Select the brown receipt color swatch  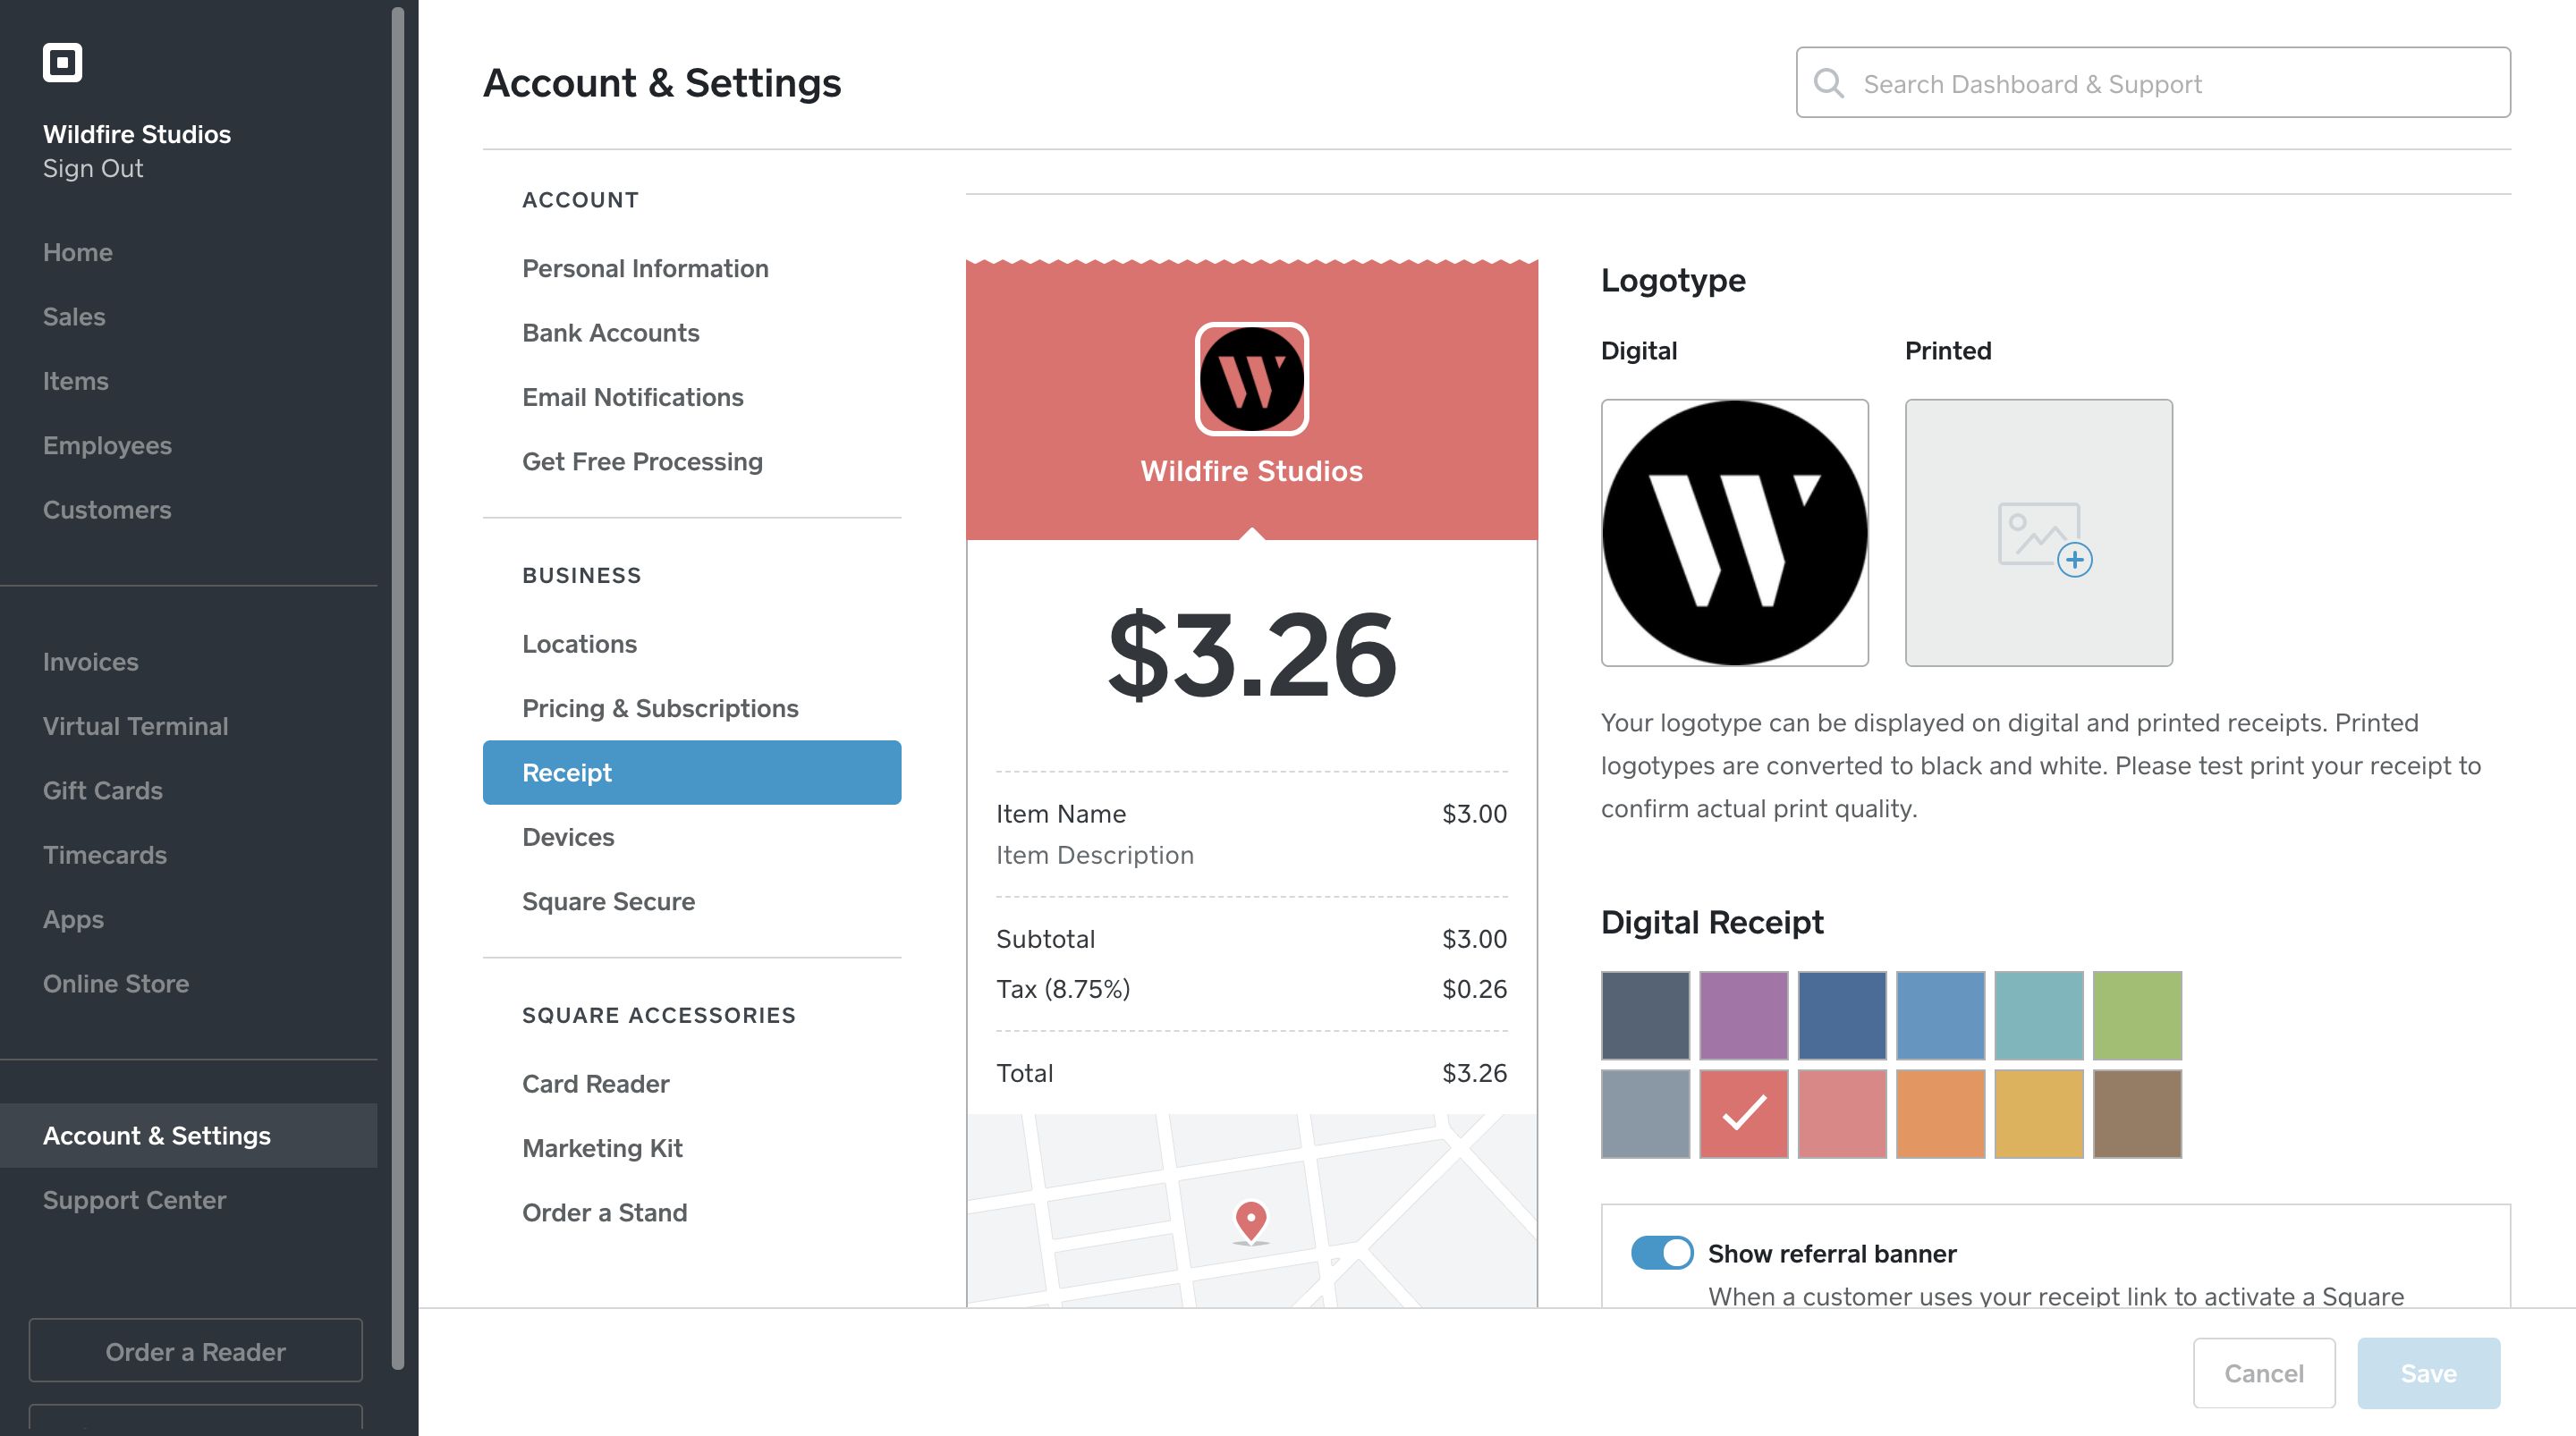pos(2137,1113)
